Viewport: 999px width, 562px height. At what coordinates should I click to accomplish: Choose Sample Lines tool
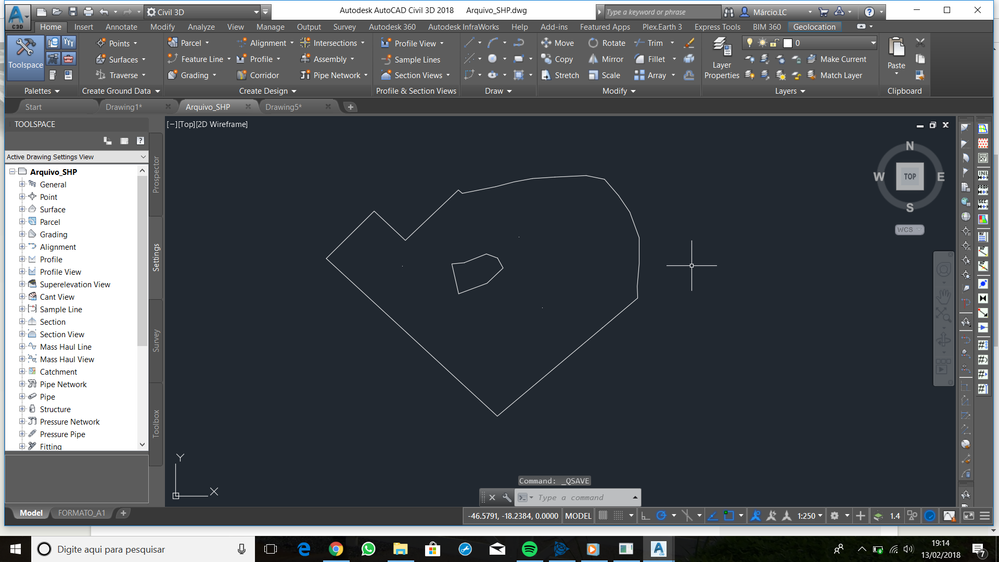point(410,59)
